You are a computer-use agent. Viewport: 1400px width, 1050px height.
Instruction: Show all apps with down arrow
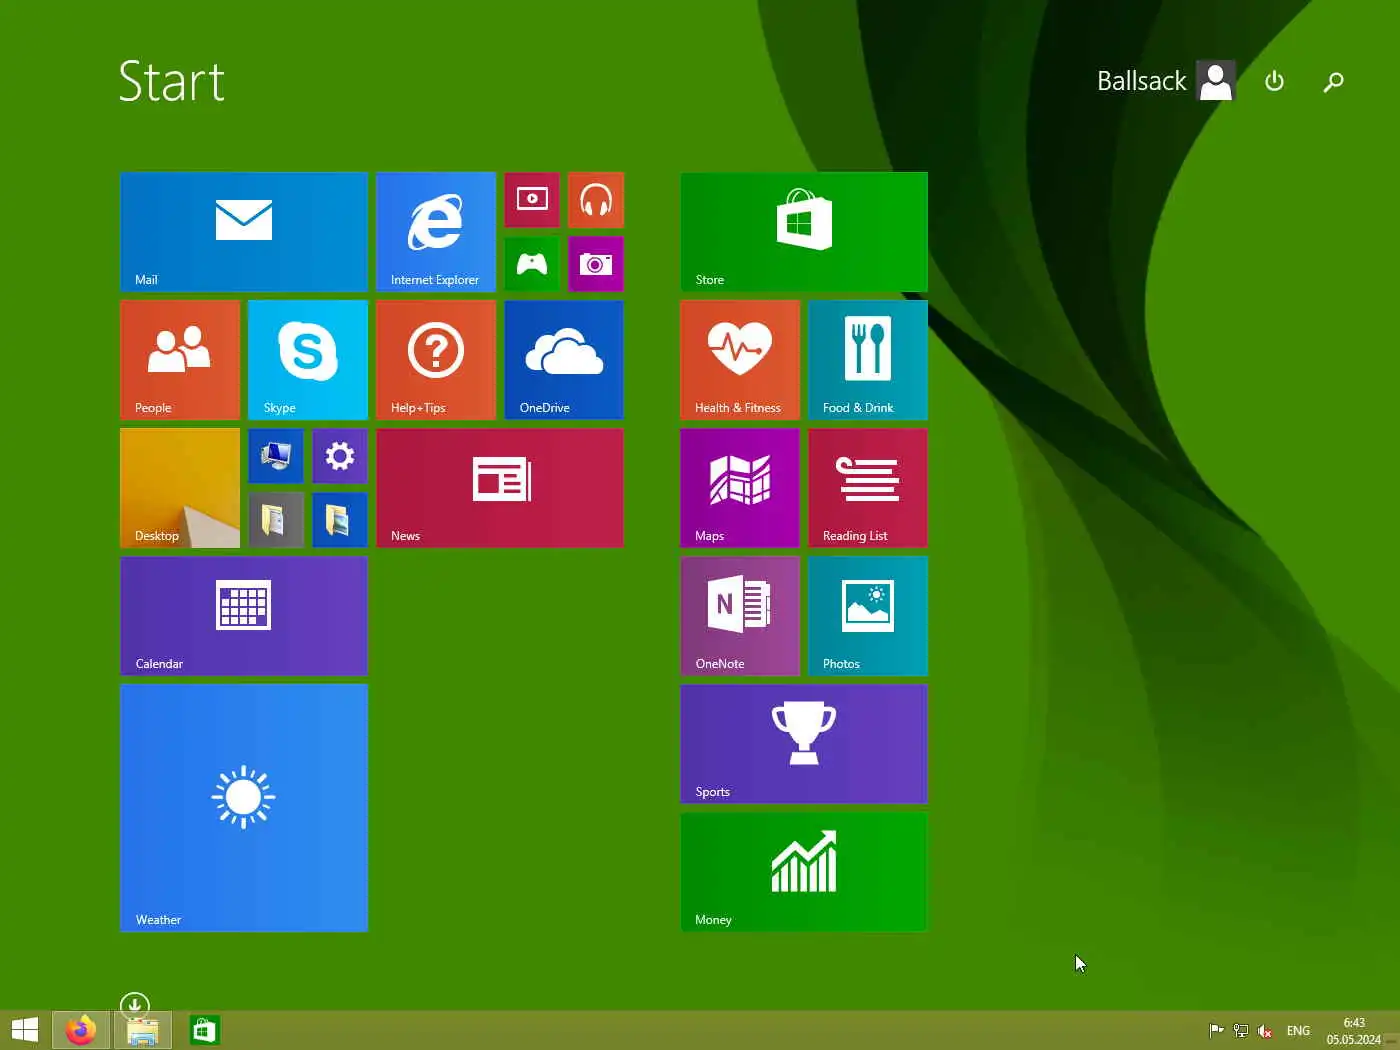134,1004
